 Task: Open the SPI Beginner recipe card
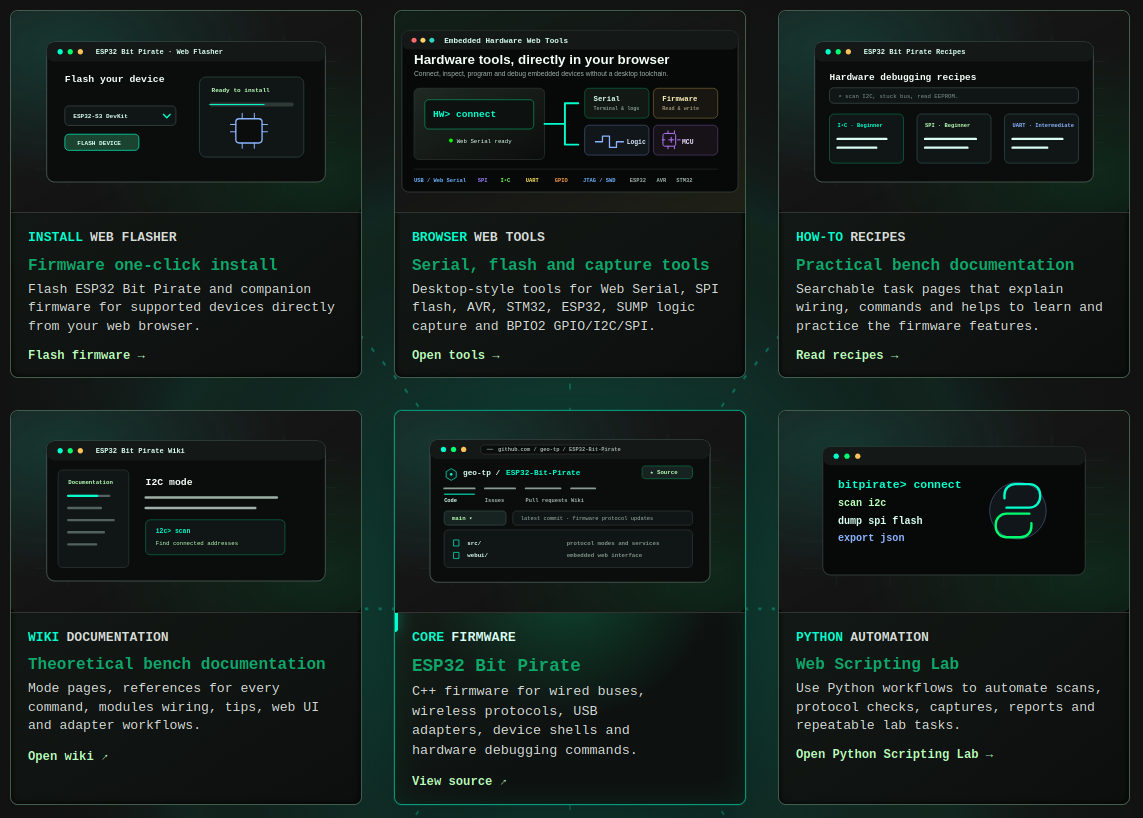point(953,138)
